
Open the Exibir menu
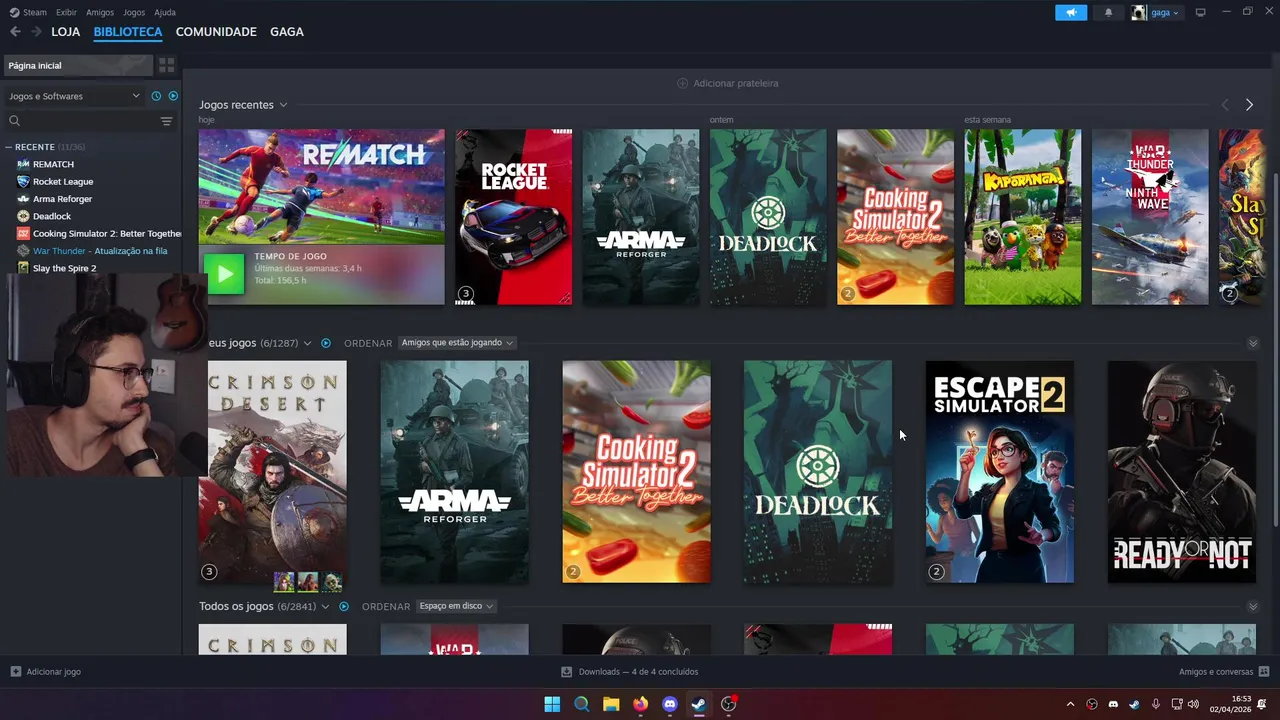[x=66, y=12]
